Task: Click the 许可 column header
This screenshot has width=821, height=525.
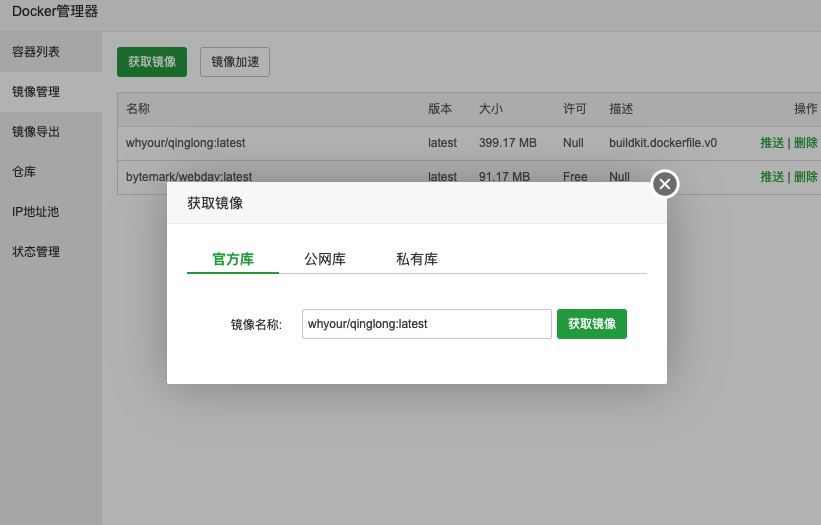Action: coord(575,109)
